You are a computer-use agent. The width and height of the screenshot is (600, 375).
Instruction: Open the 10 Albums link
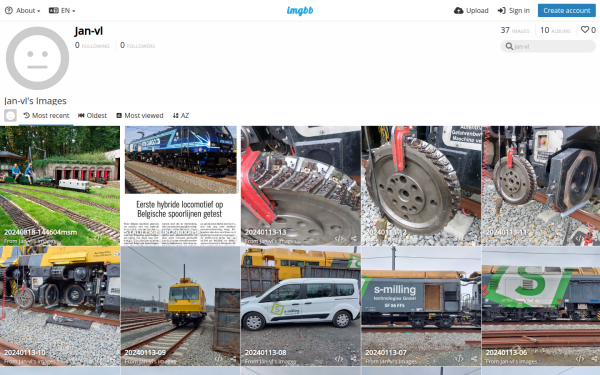pos(555,30)
